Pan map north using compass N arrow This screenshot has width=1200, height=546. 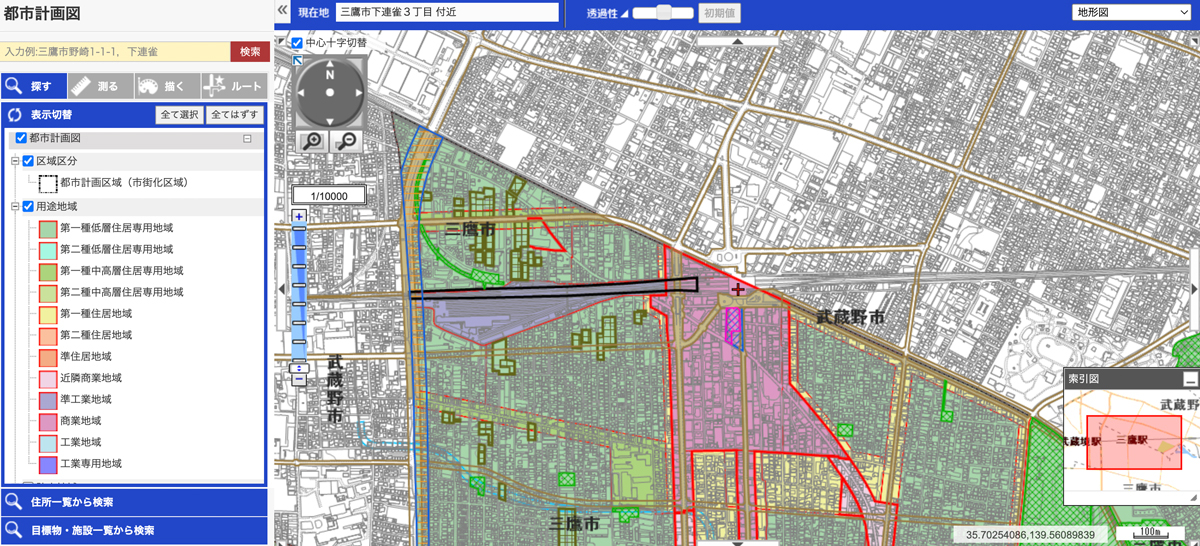point(330,75)
